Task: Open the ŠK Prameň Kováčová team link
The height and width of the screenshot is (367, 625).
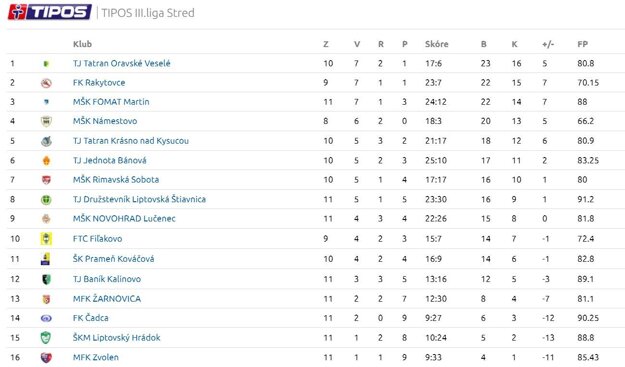Action: pos(113,259)
